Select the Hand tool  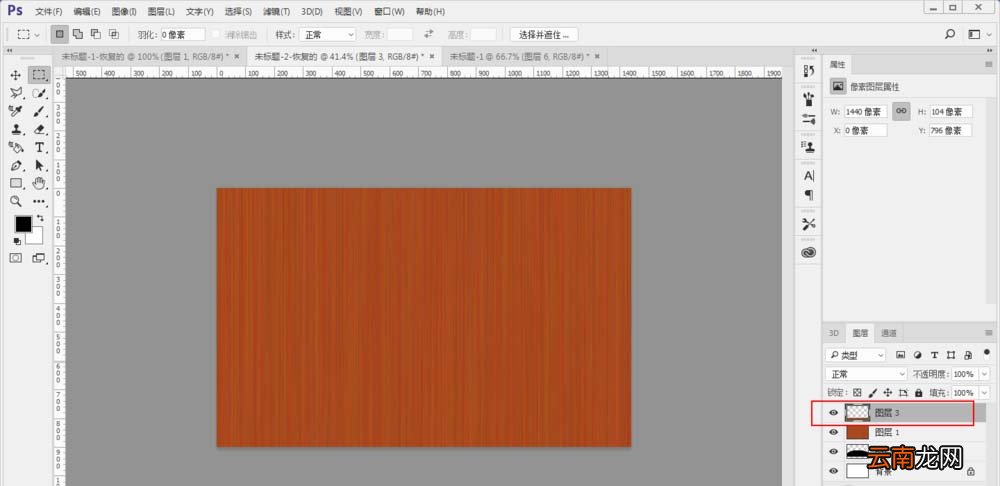tap(40, 184)
